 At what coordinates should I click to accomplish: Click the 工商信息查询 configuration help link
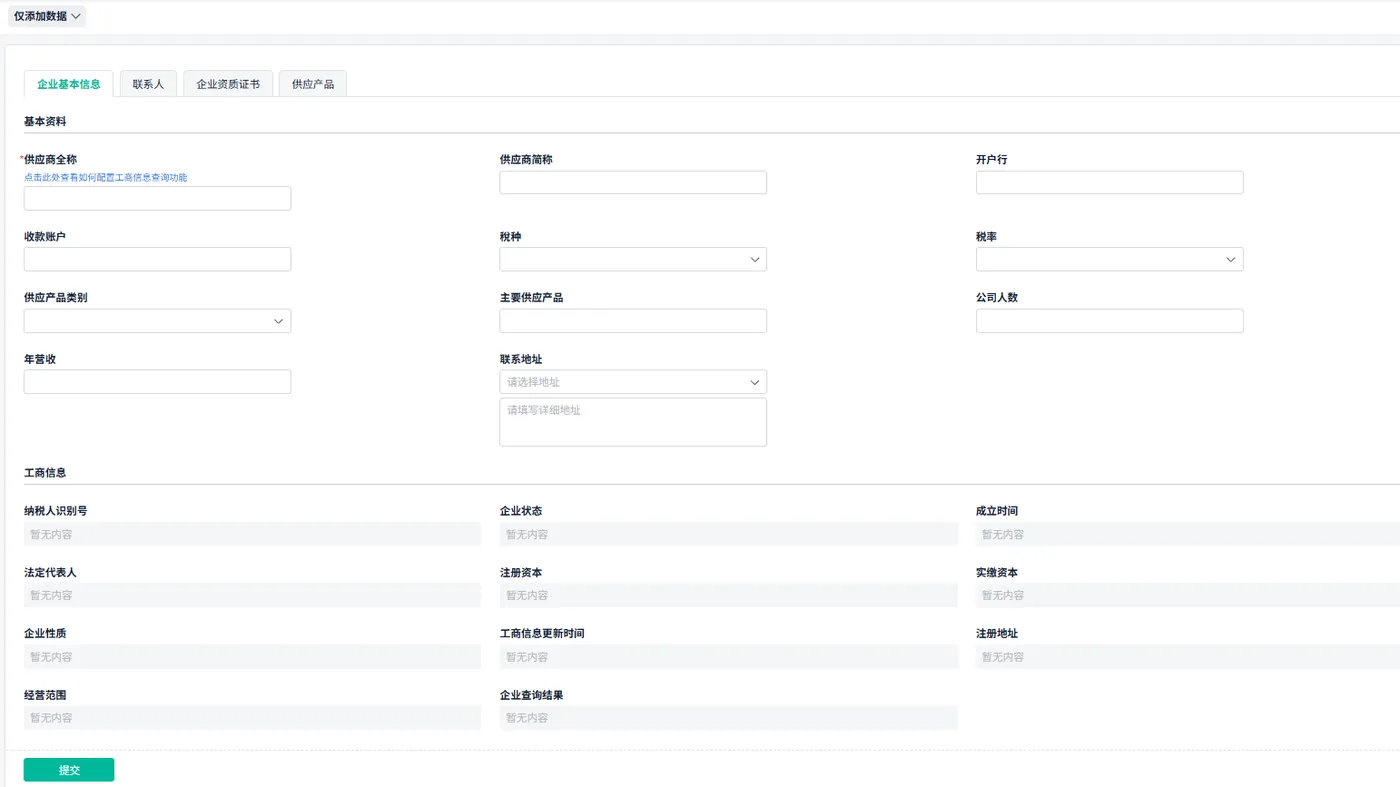coord(106,177)
